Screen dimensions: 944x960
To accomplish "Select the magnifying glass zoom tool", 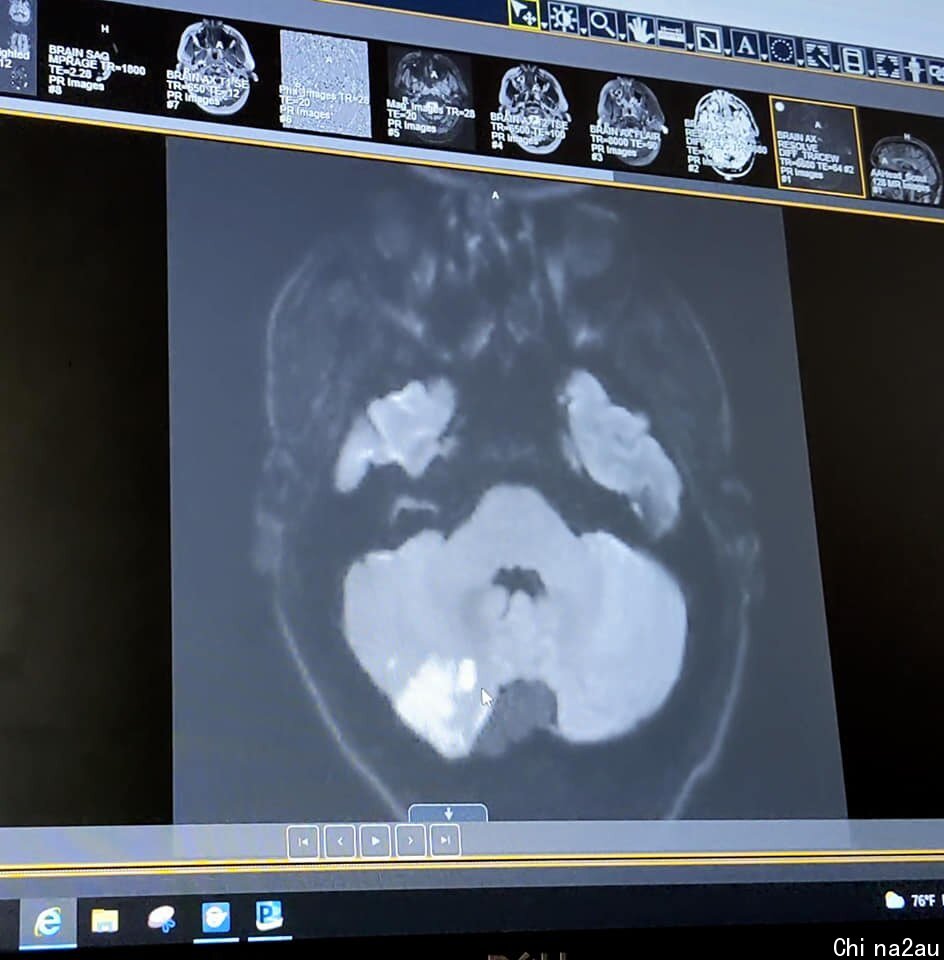I will (602, 25).
